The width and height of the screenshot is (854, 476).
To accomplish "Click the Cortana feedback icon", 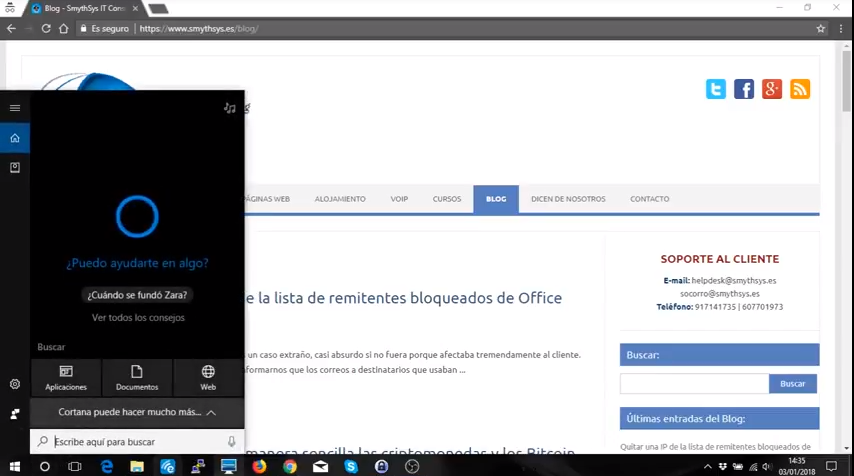I will coord(14,413).
